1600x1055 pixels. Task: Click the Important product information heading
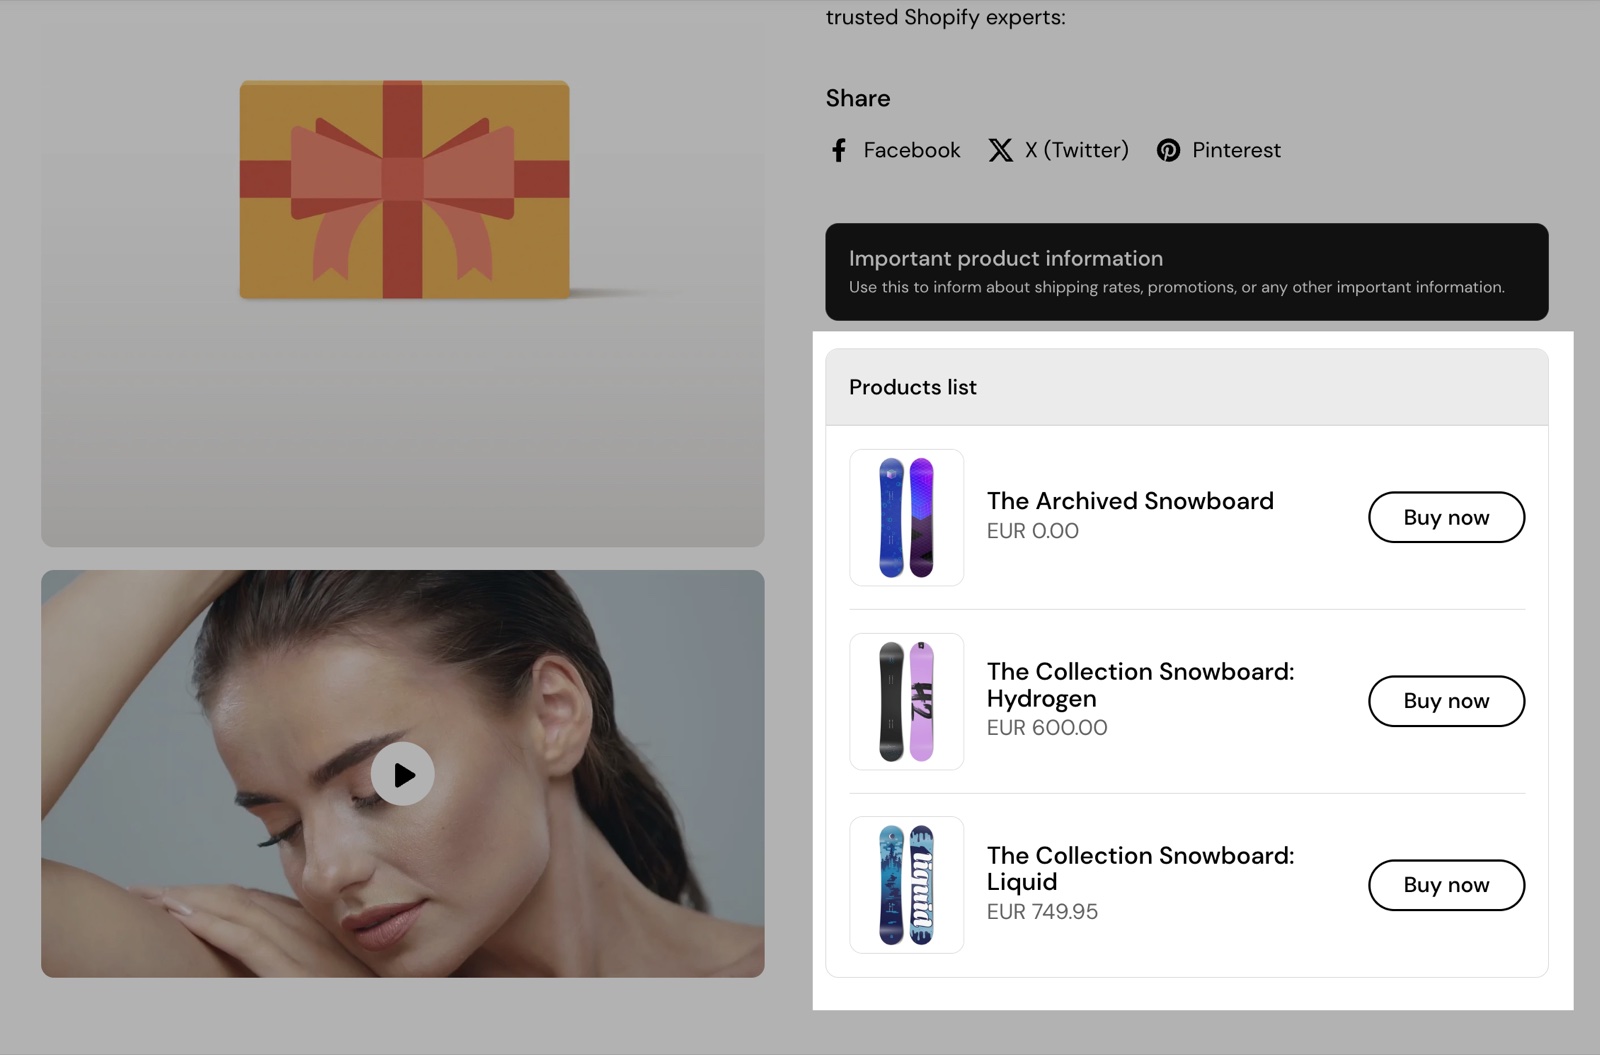pyautogui.click(x=1006, y=258)
